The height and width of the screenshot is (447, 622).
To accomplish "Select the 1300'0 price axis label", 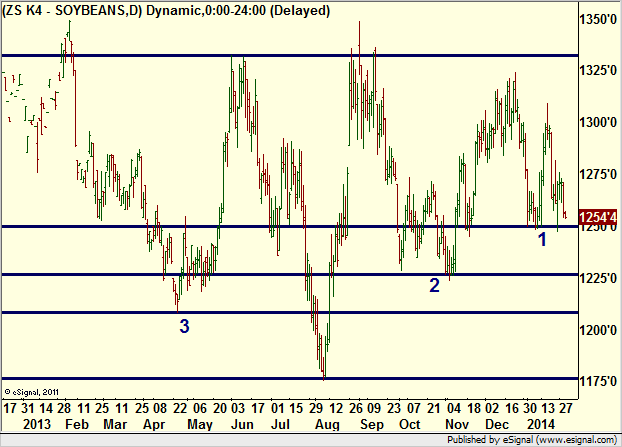I will pyautogui.click(x=598, y=122).
